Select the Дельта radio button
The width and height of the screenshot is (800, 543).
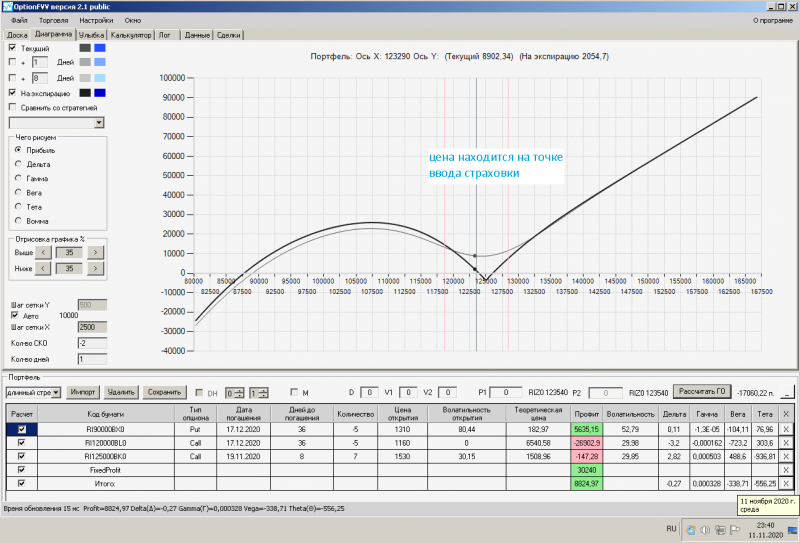(18, 164)
